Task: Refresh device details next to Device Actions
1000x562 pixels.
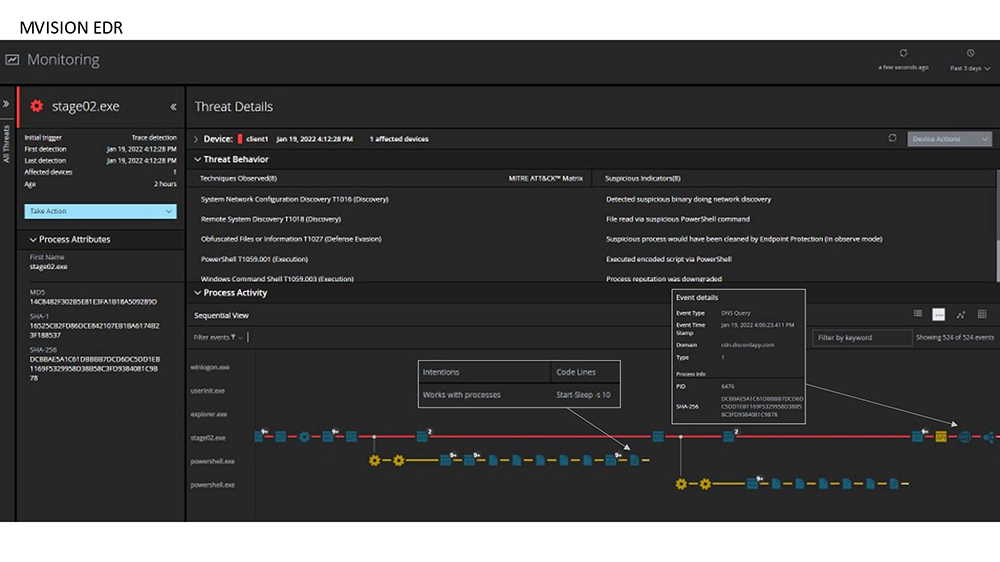Action: [892, 138]
